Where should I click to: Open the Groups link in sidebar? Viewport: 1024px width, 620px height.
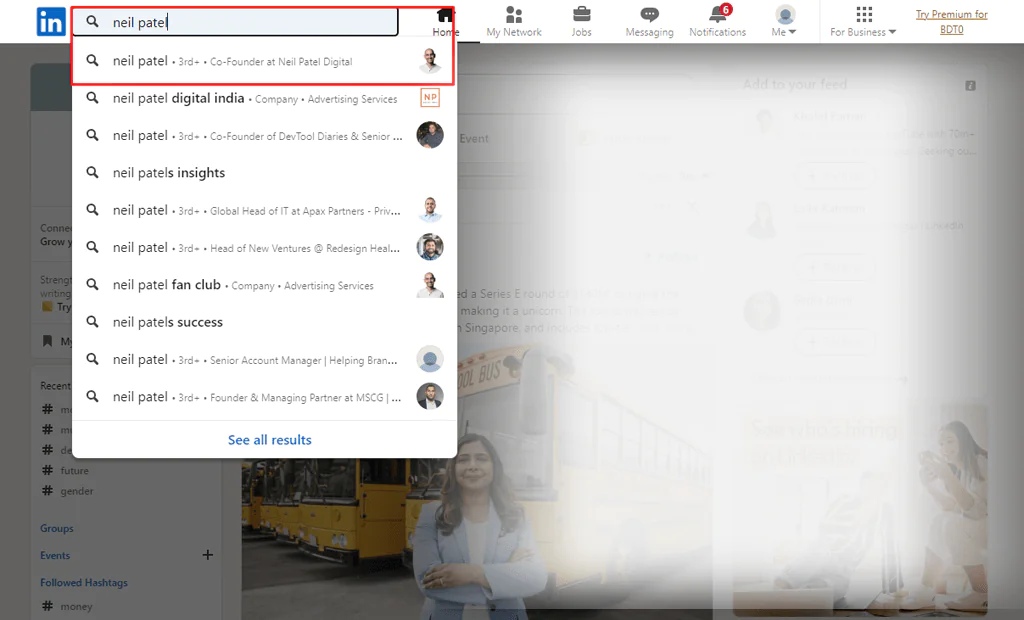pyautogui.click(x=57, y=528)
